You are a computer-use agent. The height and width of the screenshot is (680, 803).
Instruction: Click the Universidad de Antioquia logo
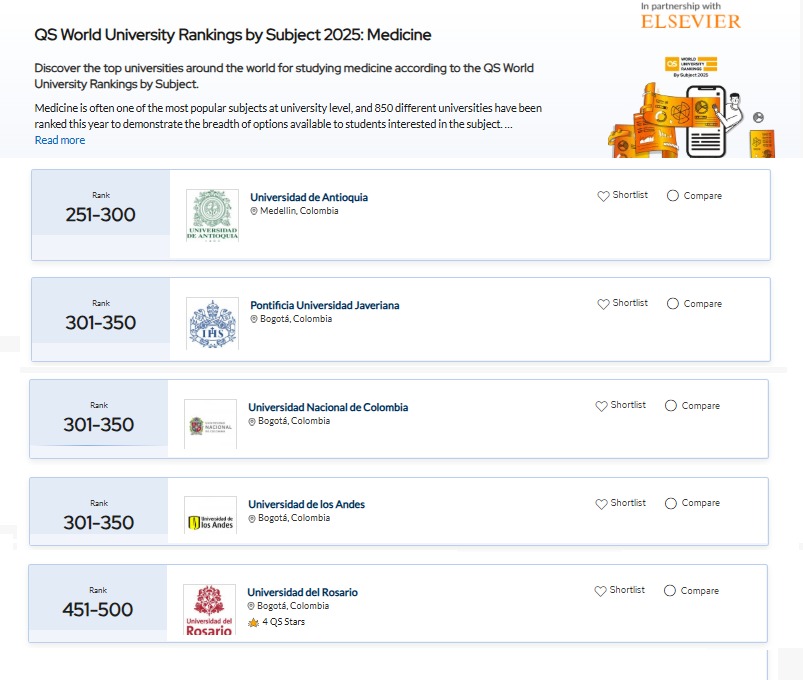tap(213, 215)
